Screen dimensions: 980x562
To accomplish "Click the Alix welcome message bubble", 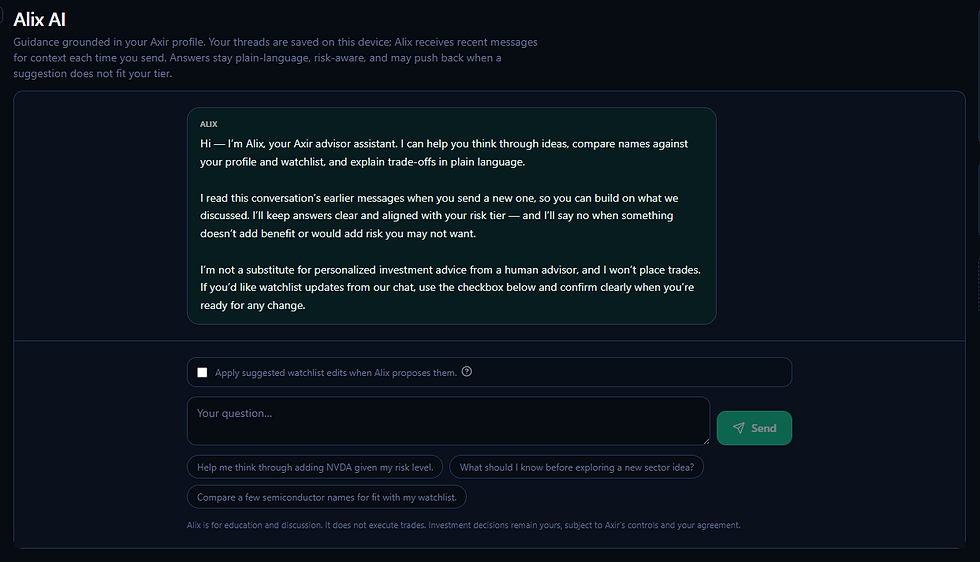I will (x=451, y=216).
